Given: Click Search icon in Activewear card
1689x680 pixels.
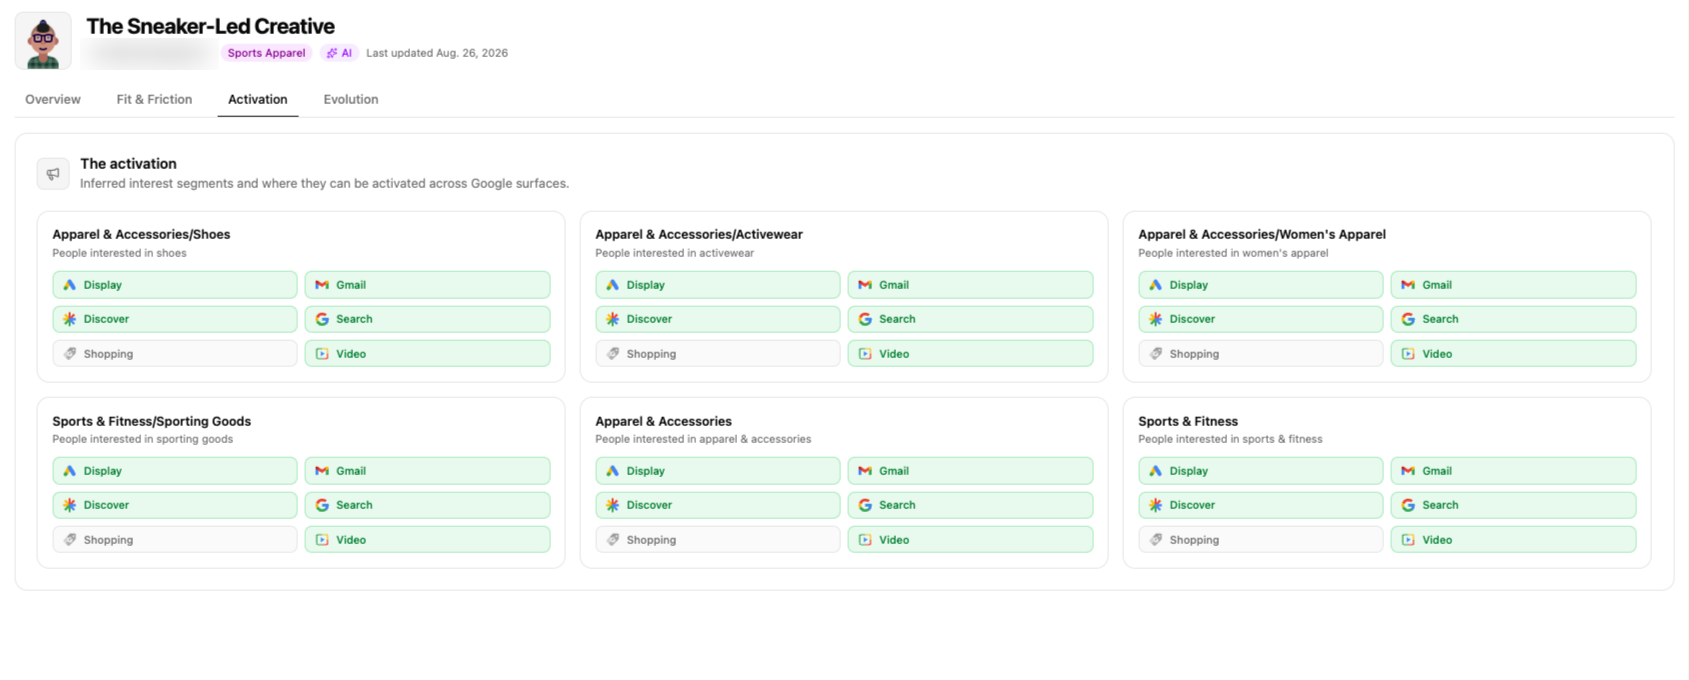Looking at the screenshot, I should point(865,319).
